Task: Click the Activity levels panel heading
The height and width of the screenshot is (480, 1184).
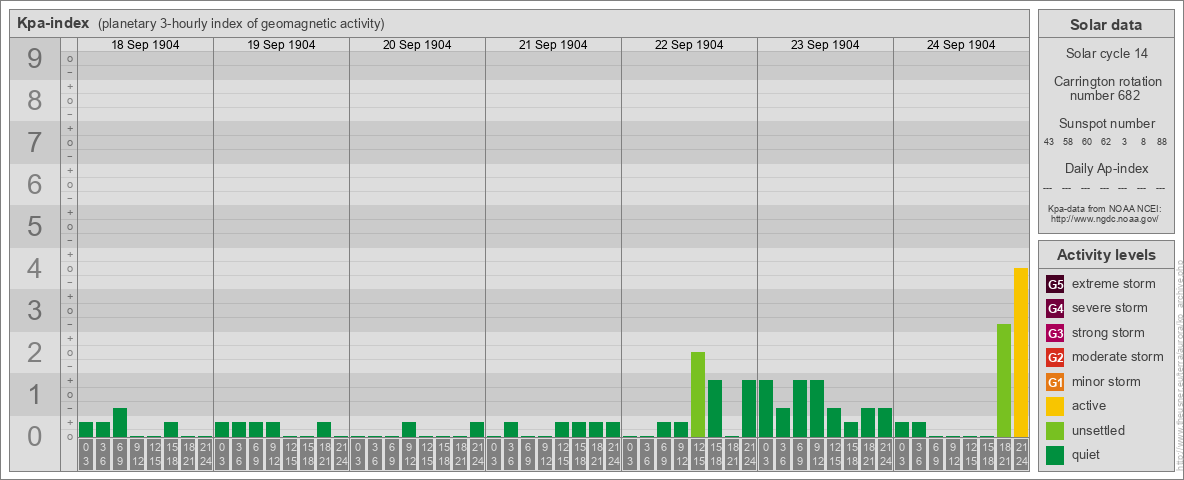Action: click(1105, 255)
